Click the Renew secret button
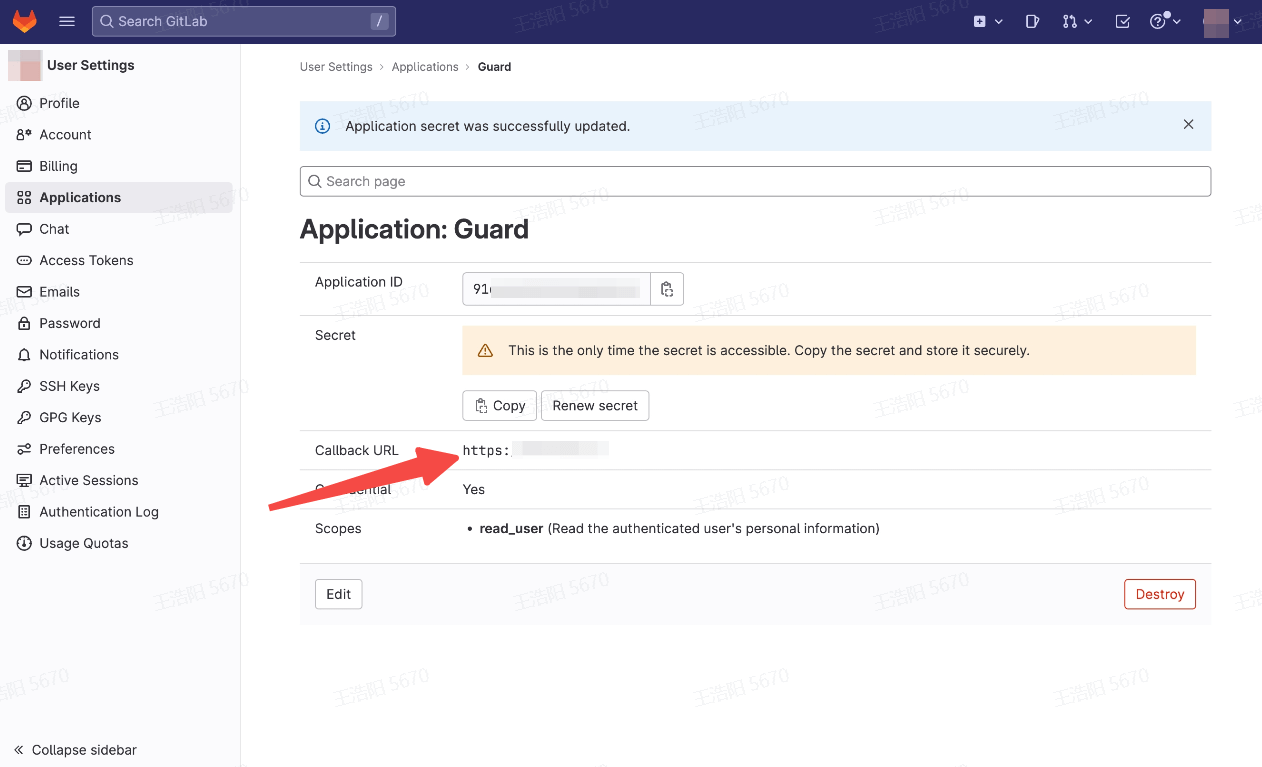 pyautogui.click(x=595, y=406)
